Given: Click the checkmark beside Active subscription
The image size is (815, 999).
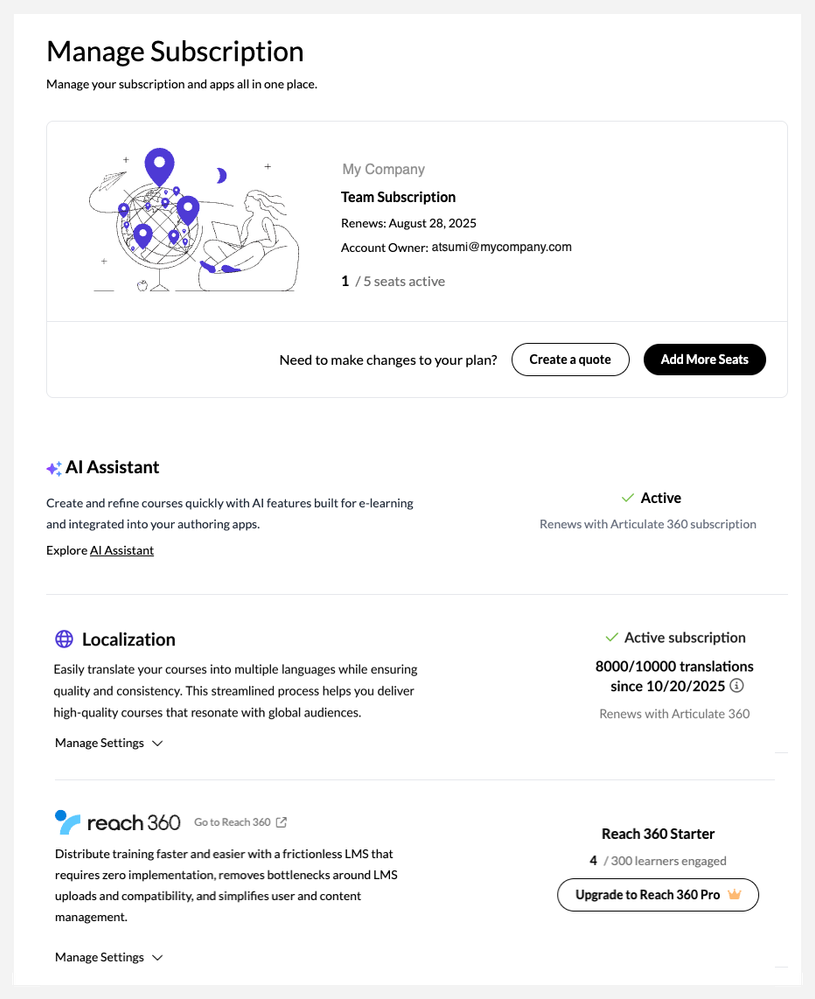Looking at the screenshot, I should 612,637.
